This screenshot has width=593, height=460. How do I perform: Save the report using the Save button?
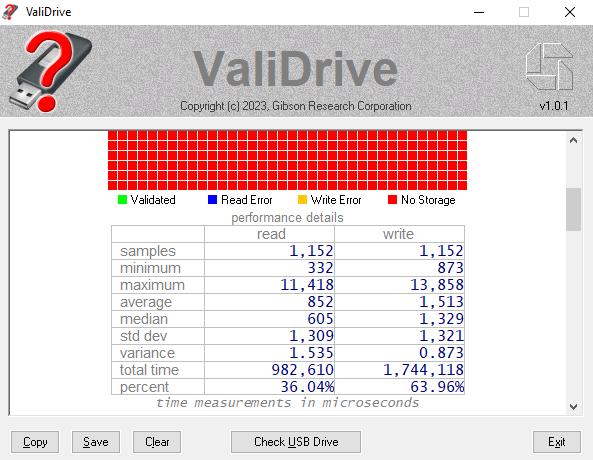click(x=96, y=442)
